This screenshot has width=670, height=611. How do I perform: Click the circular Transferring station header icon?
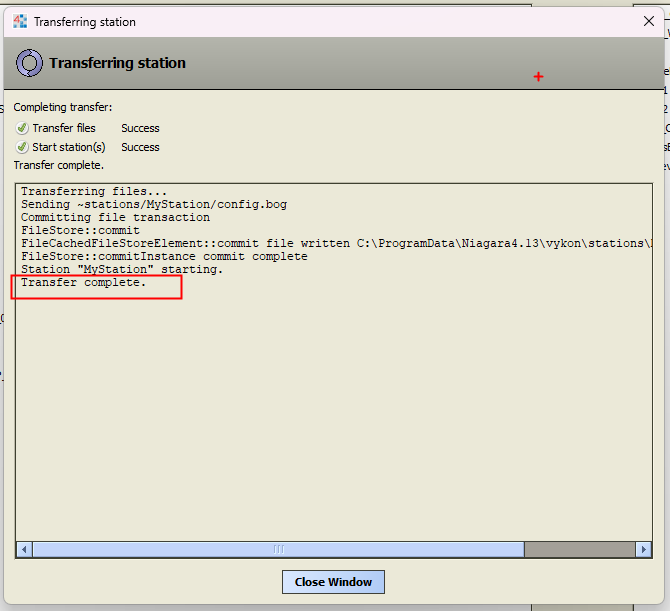click(29, 63)
